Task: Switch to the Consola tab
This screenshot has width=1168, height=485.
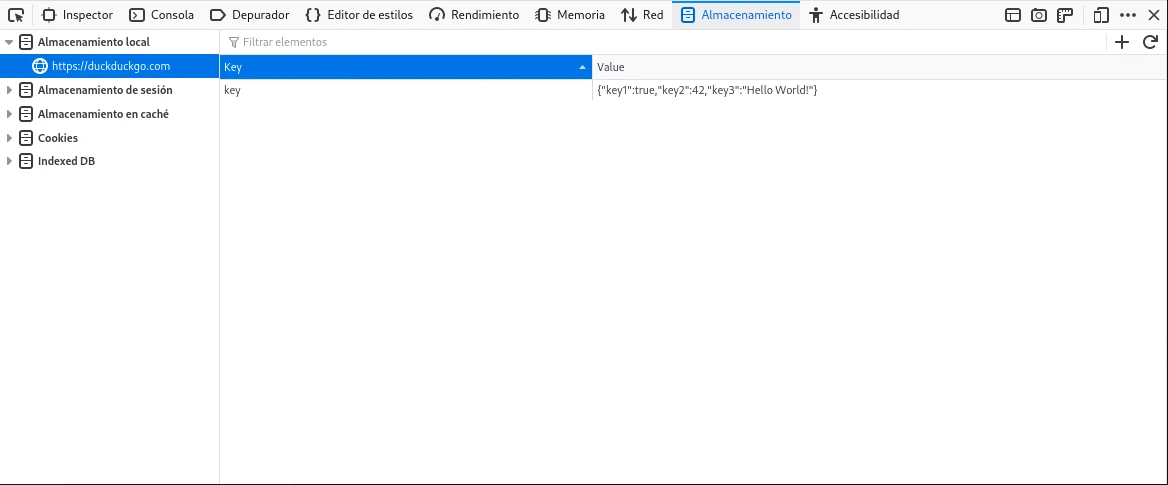Action: (162, 15)
